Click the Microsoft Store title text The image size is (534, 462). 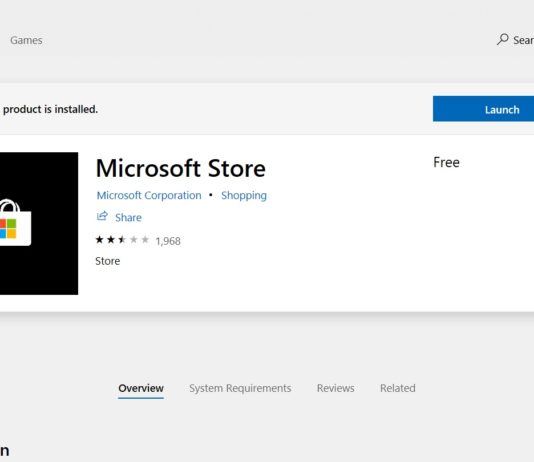180,169
